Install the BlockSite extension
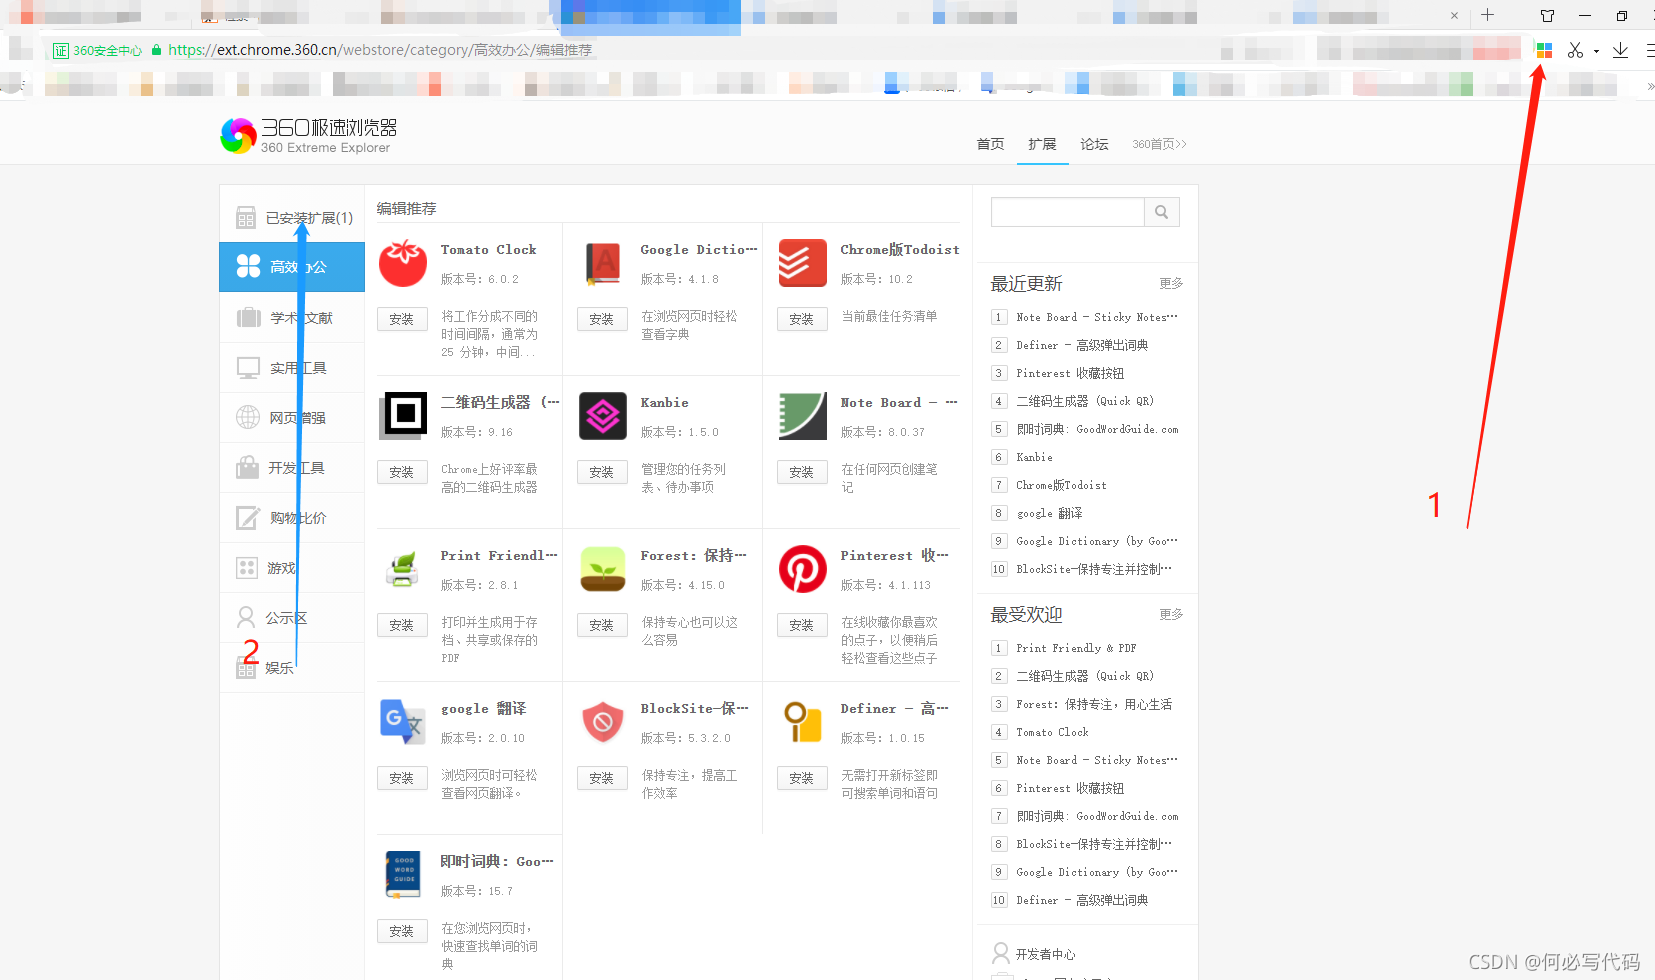 click(x=602, y=778)
